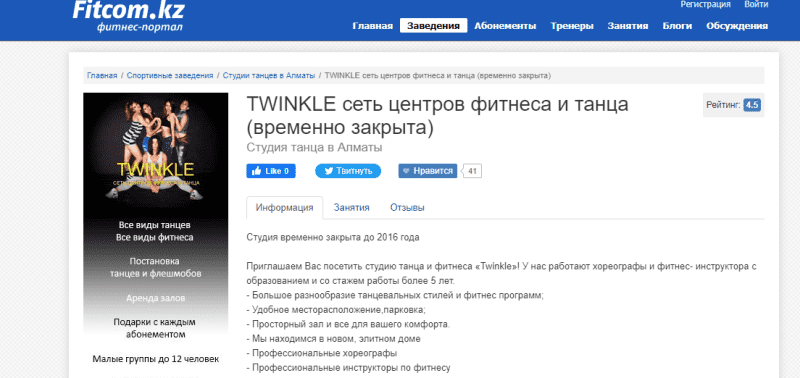The image size is (800, 378).
Task: Click the line Мы находимся в новом, элитном доме
Action: tap(333, 339)
